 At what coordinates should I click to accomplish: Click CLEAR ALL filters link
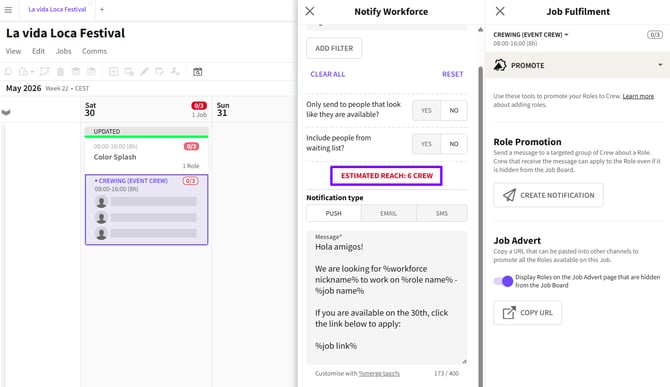coord(328,74)
